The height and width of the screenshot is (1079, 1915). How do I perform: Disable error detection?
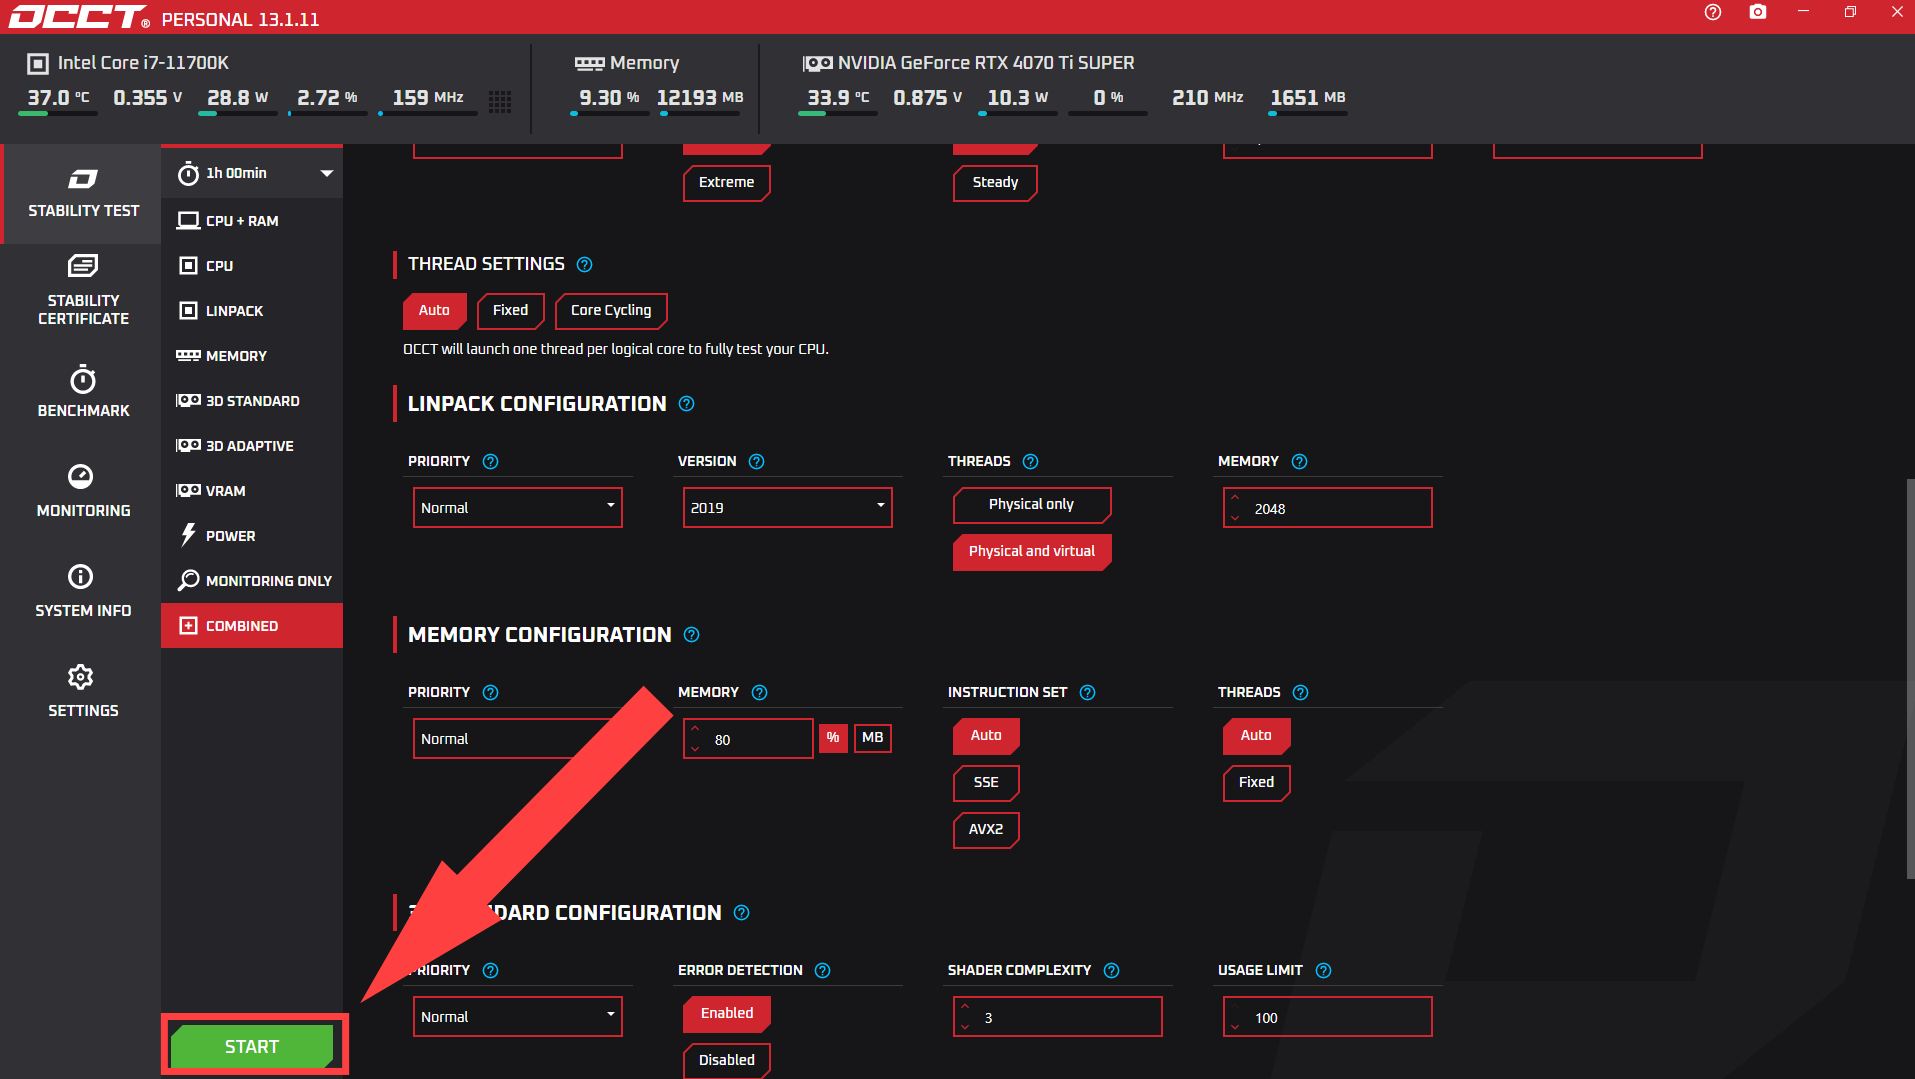(726, 1060)
